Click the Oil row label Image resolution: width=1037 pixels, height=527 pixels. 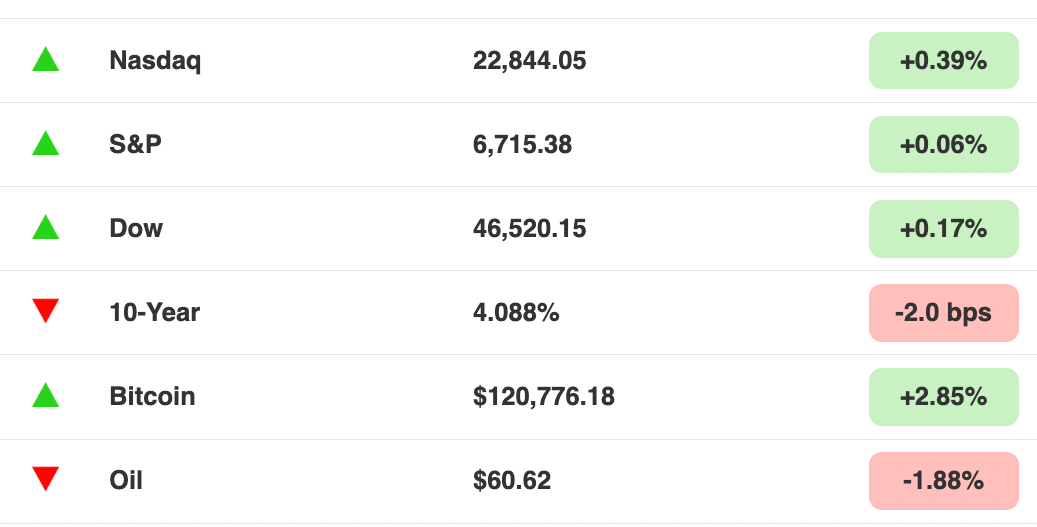126,480
